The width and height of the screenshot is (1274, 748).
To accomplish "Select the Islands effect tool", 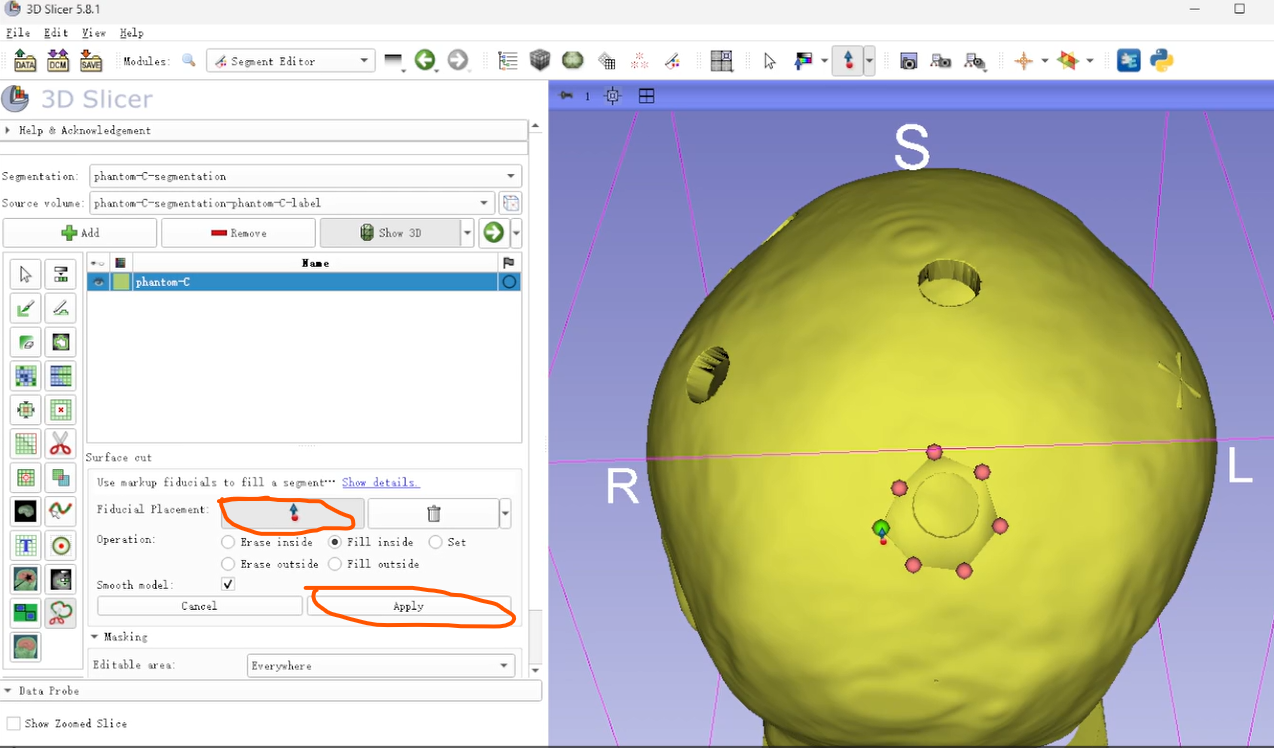I will (x=26, y=477).
